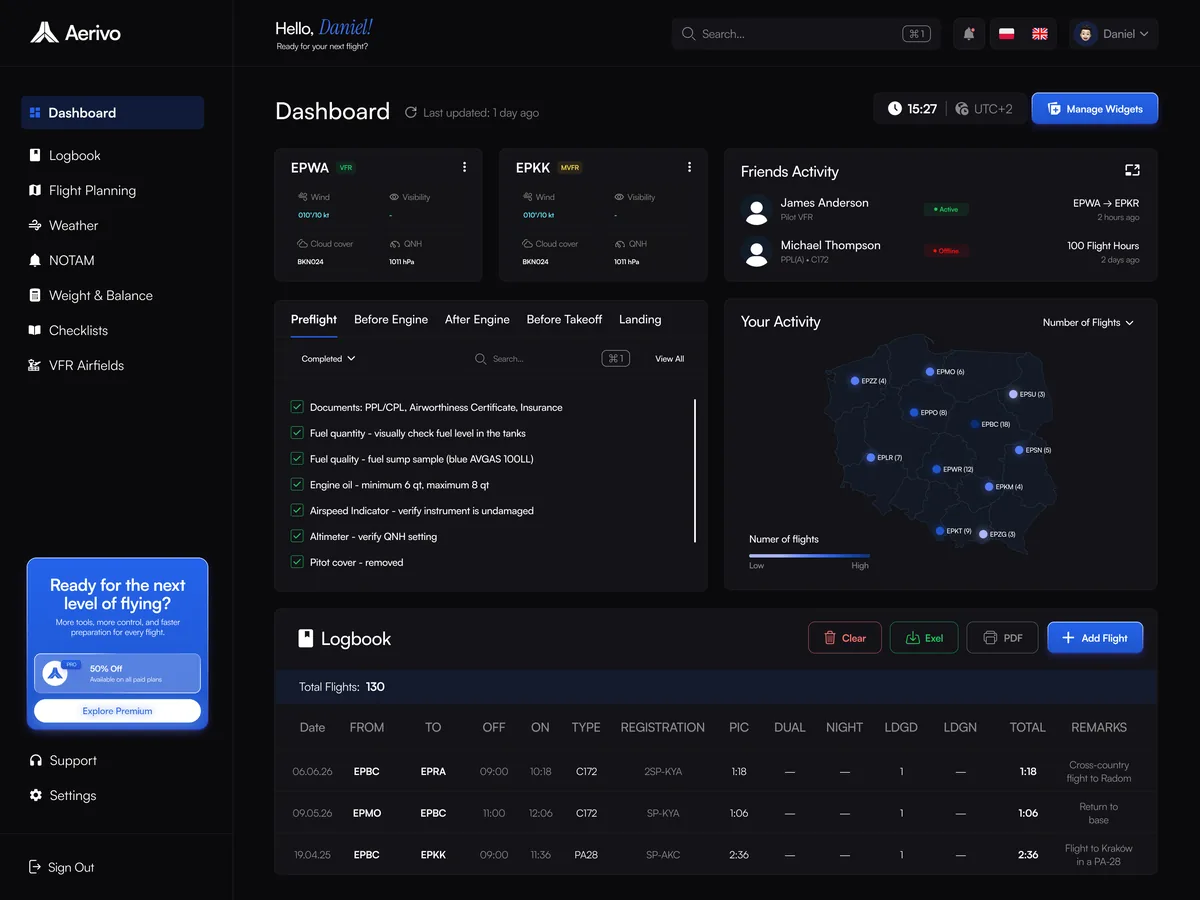
Task: Change the UTC+2 timezone setting
Action: (984, 109)
